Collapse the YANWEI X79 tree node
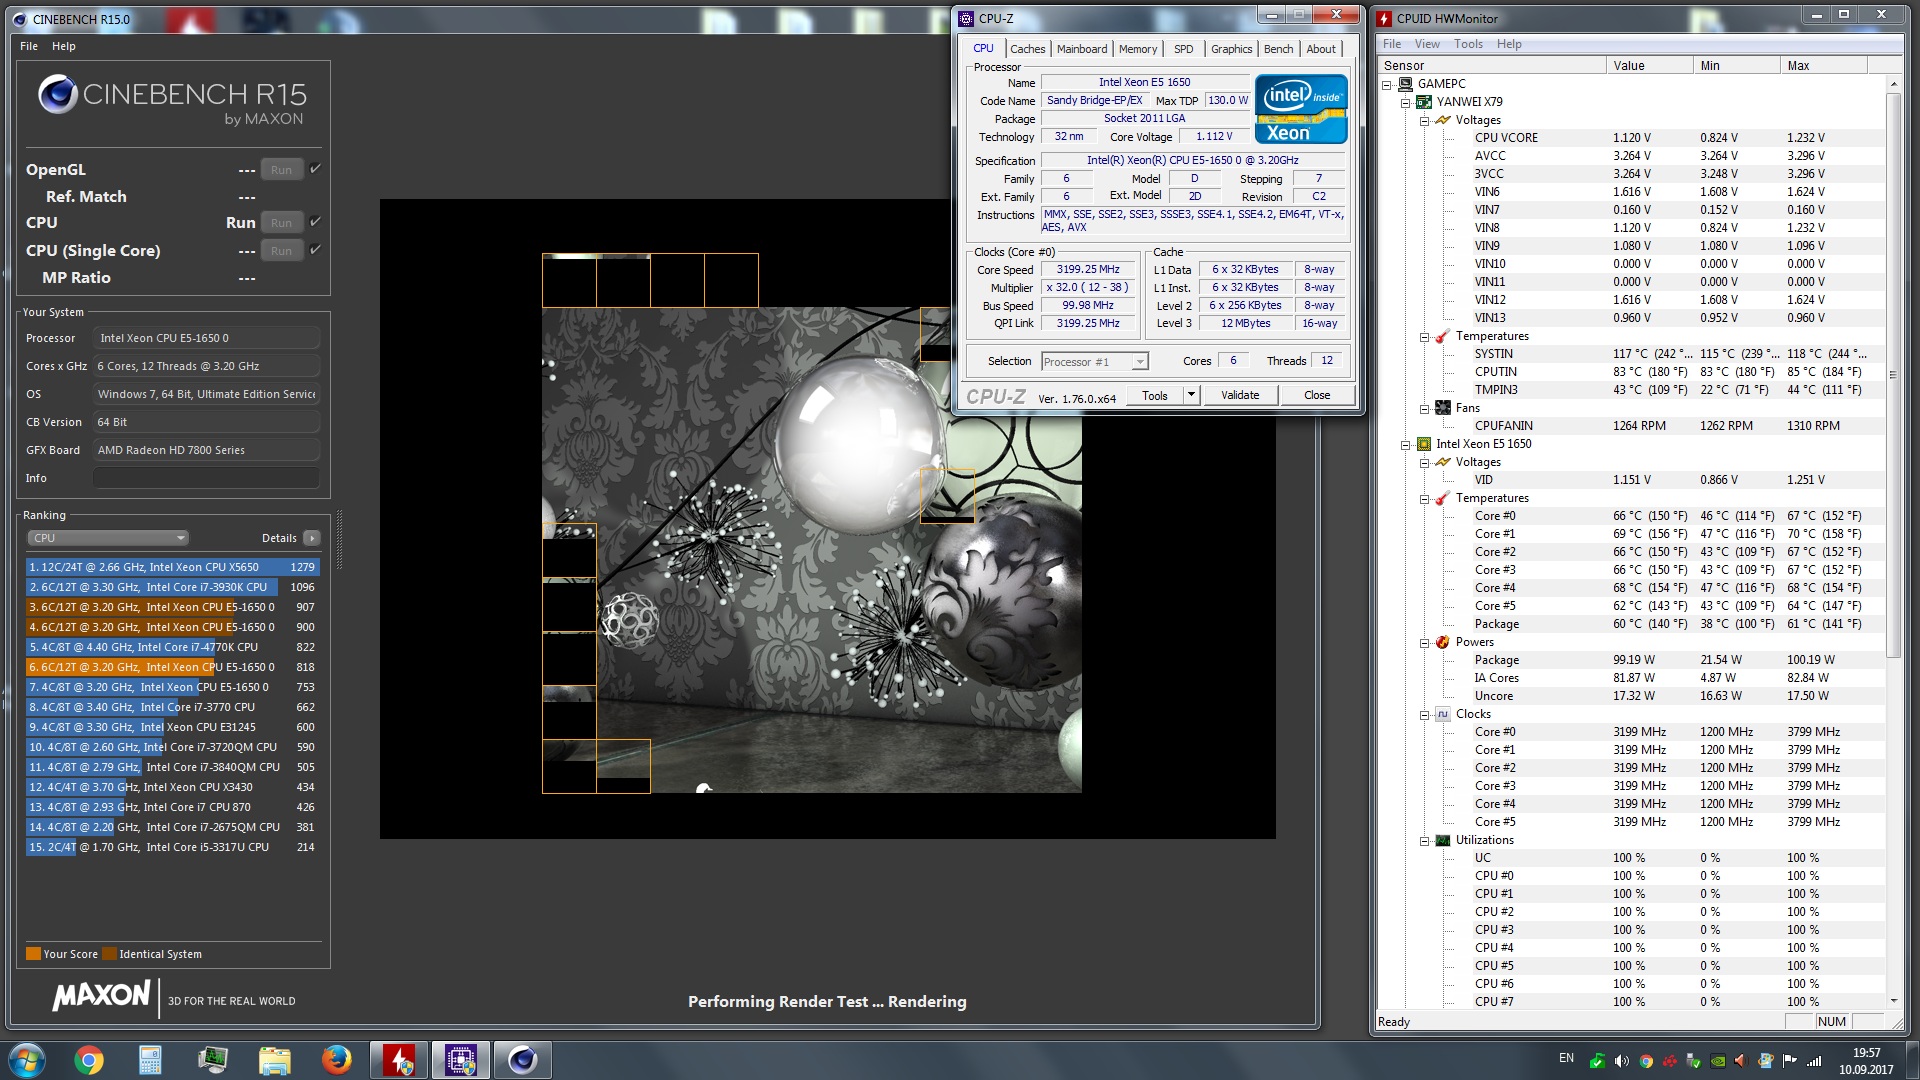 [x=1406, y=102]
